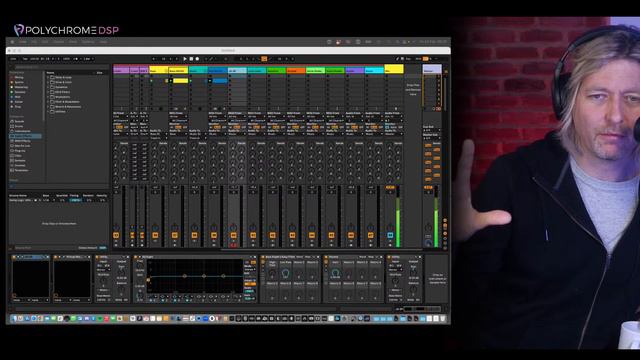Toggle the orange Loop switch in the control bar
This screenshot has width=640, height=360.
pos(264,59)
